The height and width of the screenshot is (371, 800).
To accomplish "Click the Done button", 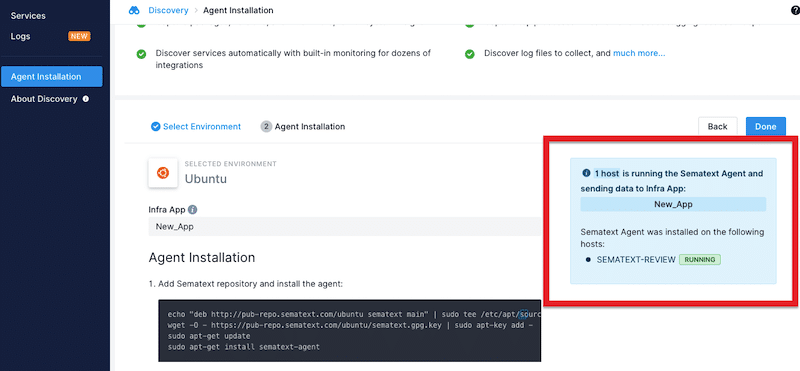I will point(765,127).
